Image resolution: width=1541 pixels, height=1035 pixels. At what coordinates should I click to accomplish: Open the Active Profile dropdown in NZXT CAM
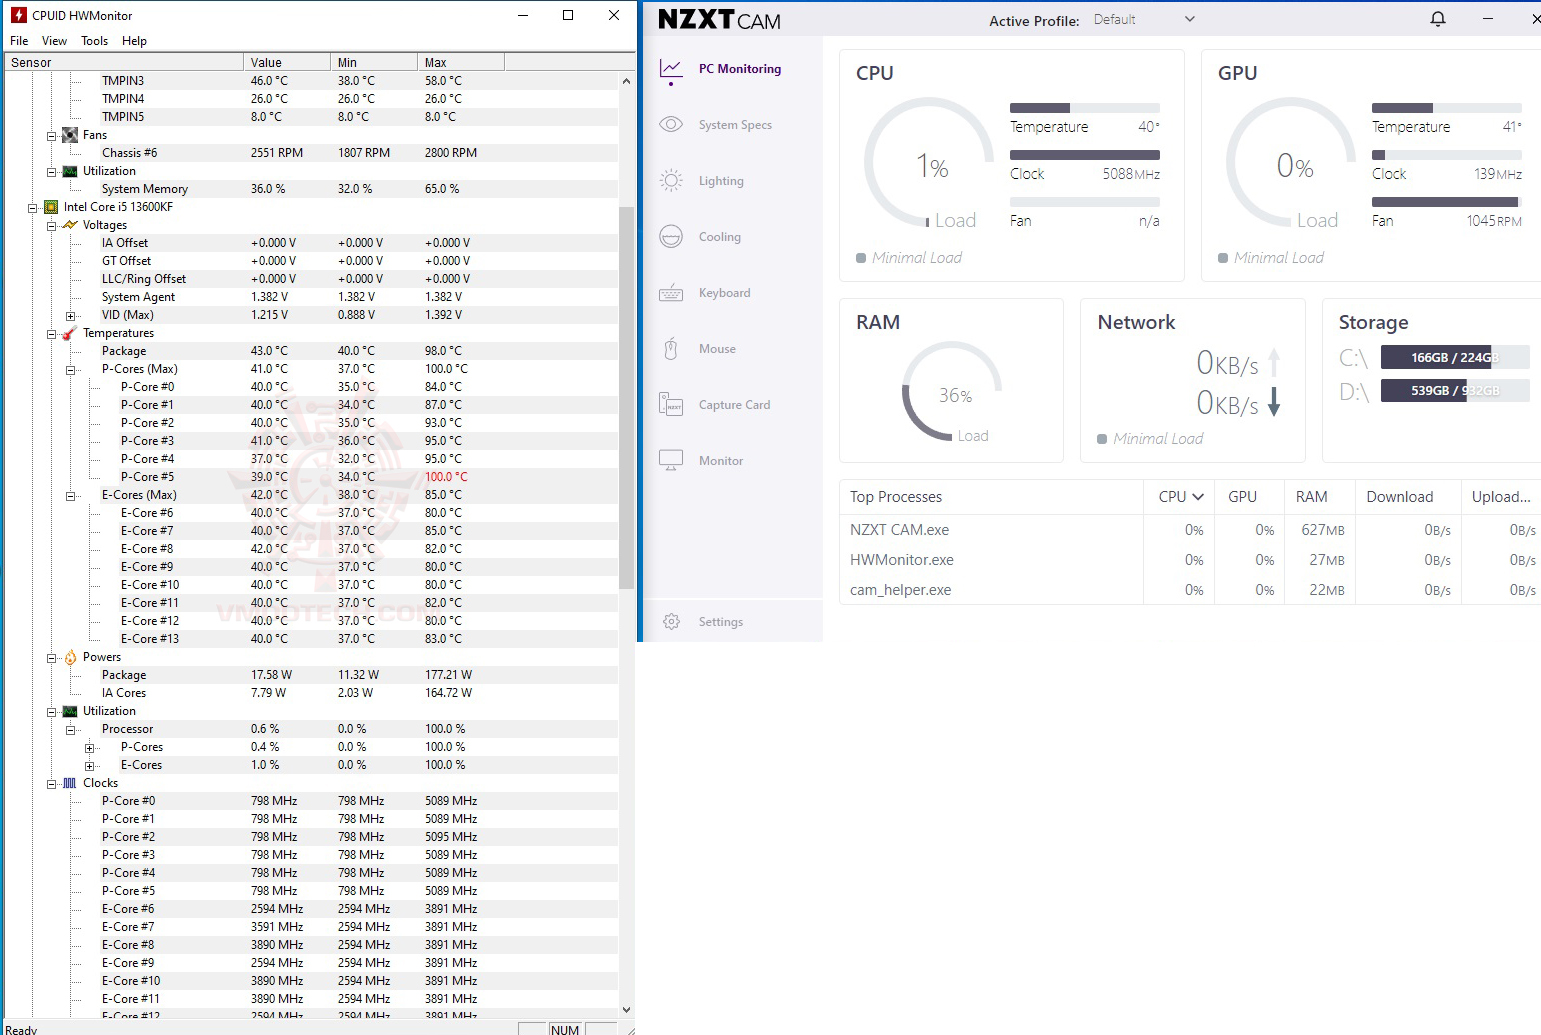pos(1145,19)
